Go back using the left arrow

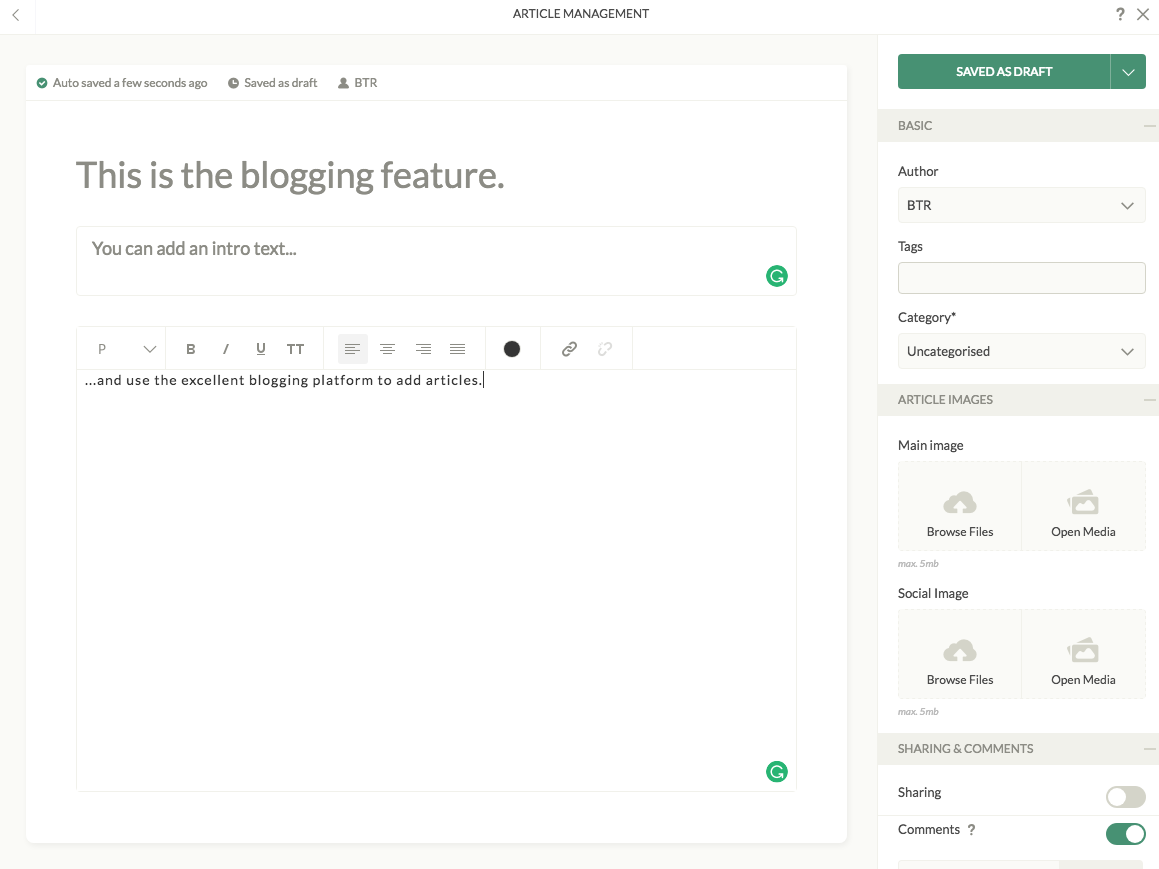point(16,15)
